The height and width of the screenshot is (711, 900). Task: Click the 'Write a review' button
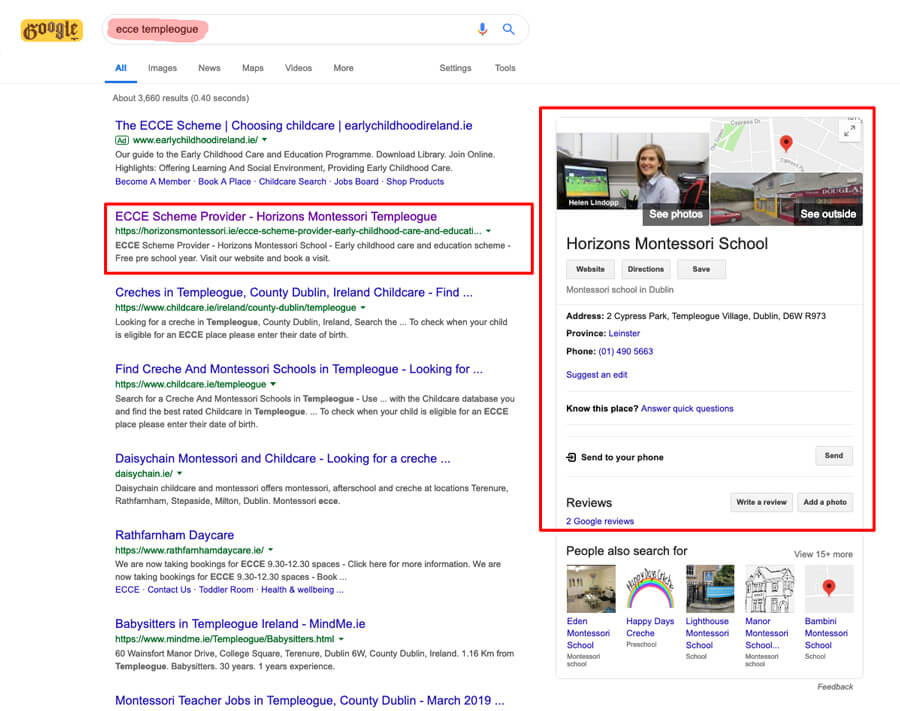pyautogui.click(x=762, y=502)
